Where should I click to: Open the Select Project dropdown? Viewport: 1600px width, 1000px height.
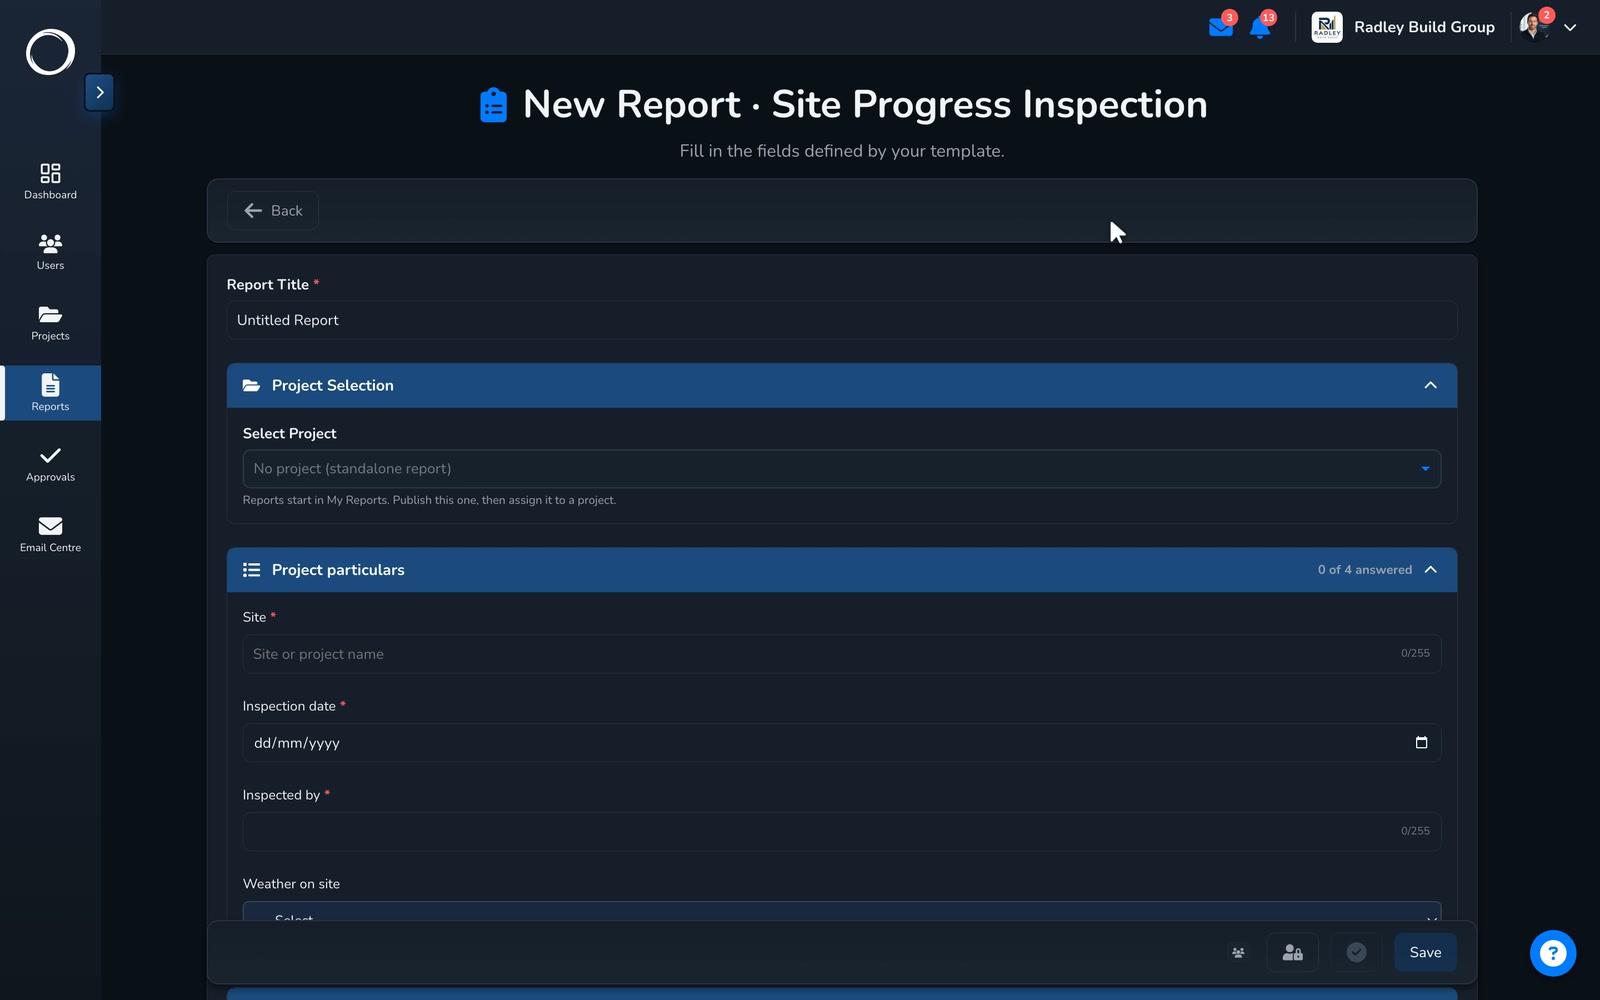tap(842, 469)
